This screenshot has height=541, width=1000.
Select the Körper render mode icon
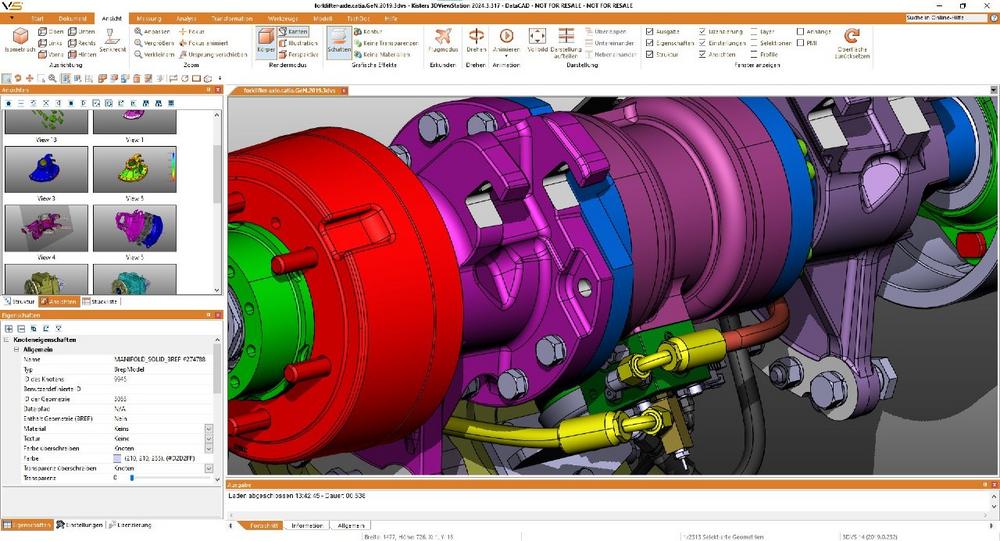pos(266,40)
